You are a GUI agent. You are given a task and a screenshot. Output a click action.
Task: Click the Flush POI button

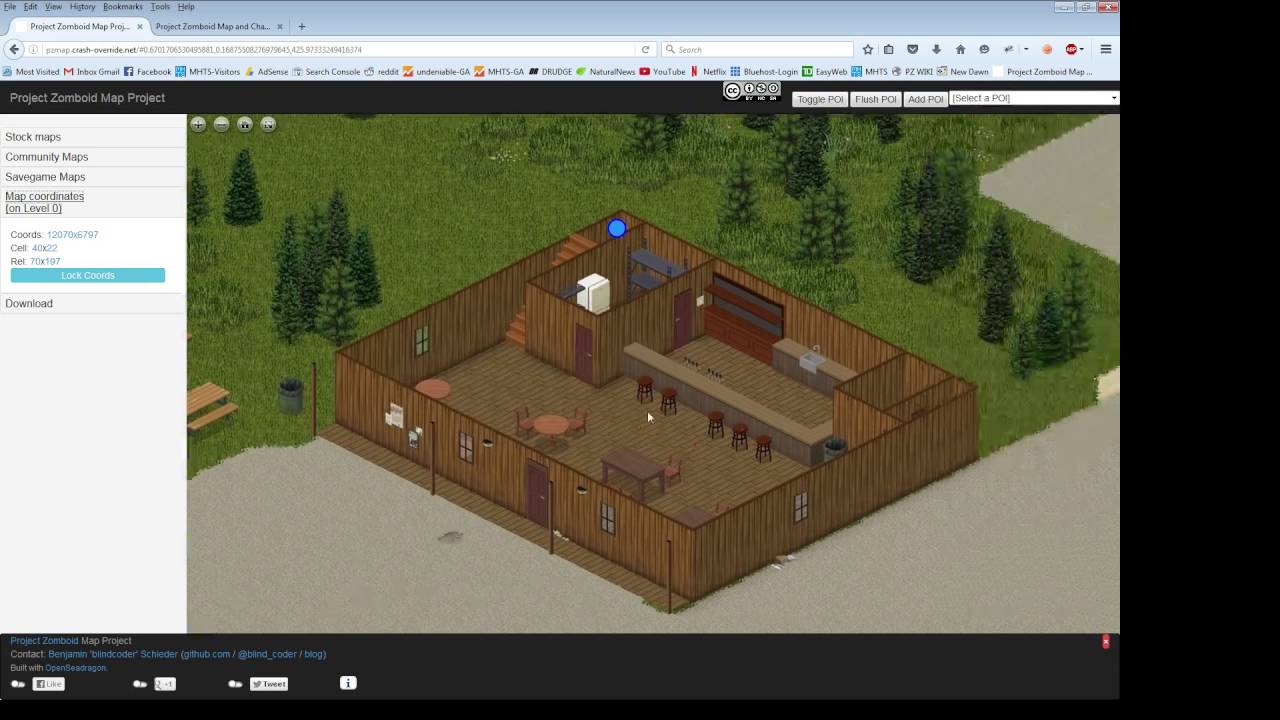point(876,99)
